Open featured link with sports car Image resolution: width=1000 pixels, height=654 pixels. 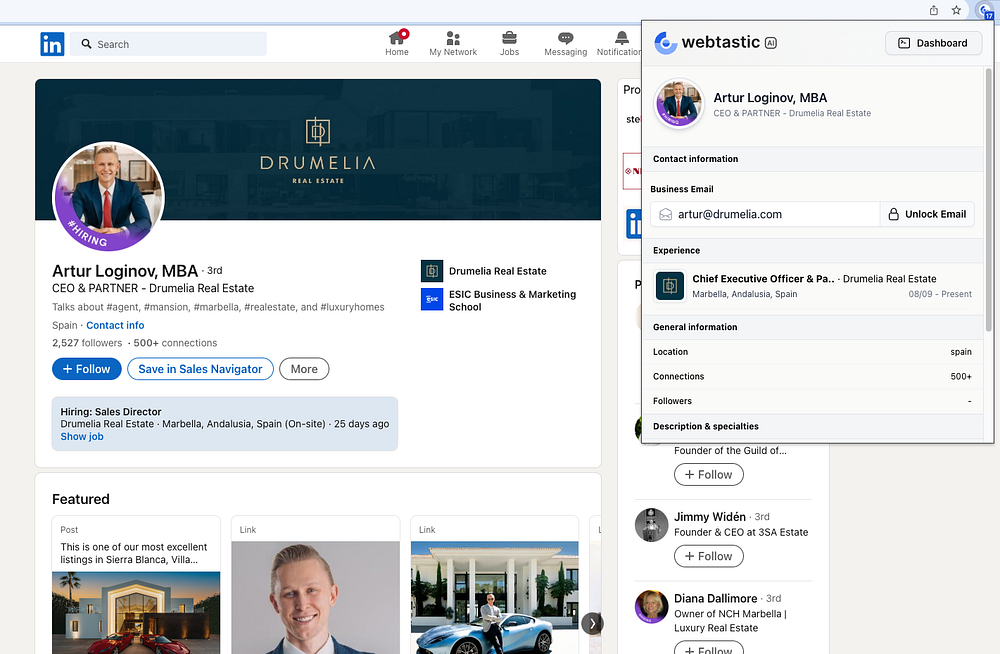pyautogui.click(x=495, y=584)
